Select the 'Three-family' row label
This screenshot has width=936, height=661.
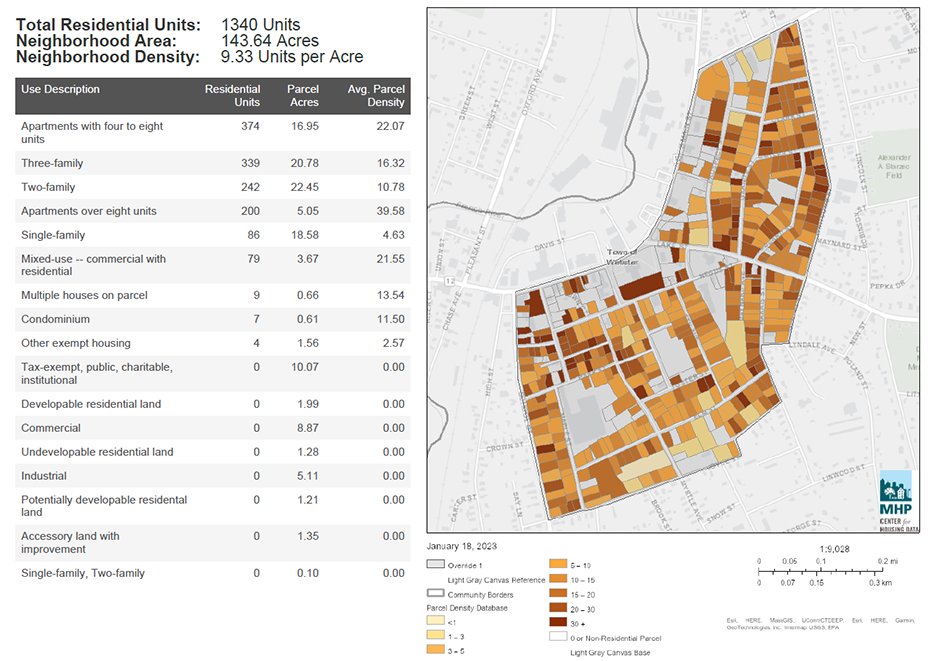click(x=52, y=163)
